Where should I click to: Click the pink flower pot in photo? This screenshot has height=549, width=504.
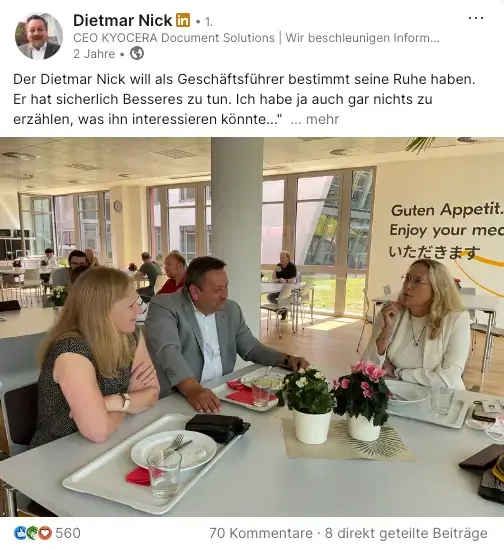click(x=363, y=401)
